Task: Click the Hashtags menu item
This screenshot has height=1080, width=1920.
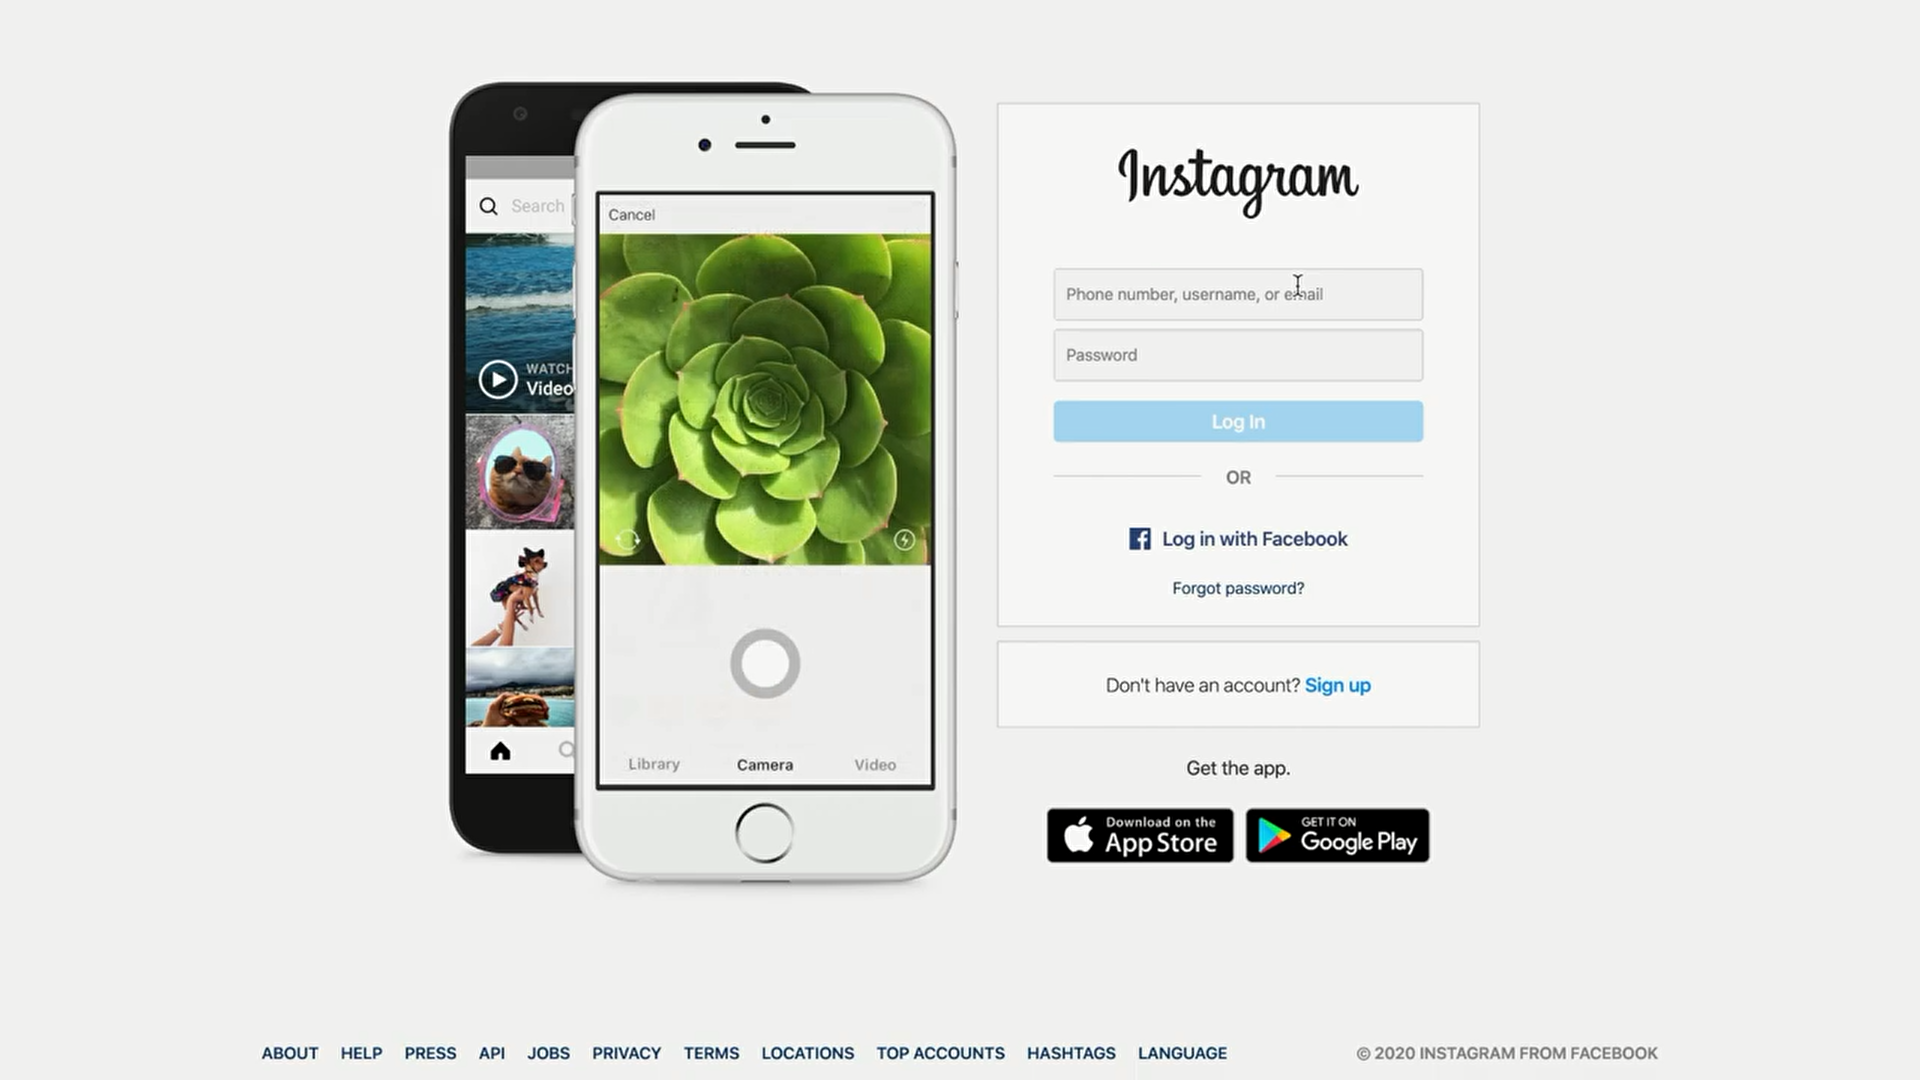Action: pyautogui.click(x=1071, y=1052)
